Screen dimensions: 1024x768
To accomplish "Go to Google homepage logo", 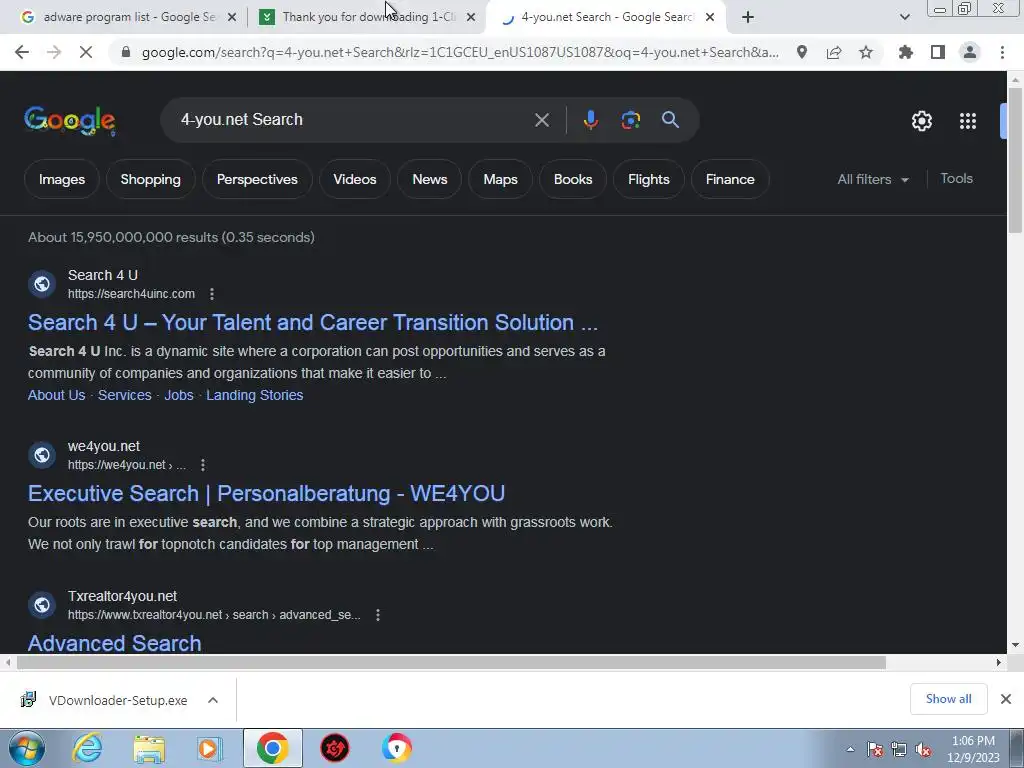I will point(70,121).
